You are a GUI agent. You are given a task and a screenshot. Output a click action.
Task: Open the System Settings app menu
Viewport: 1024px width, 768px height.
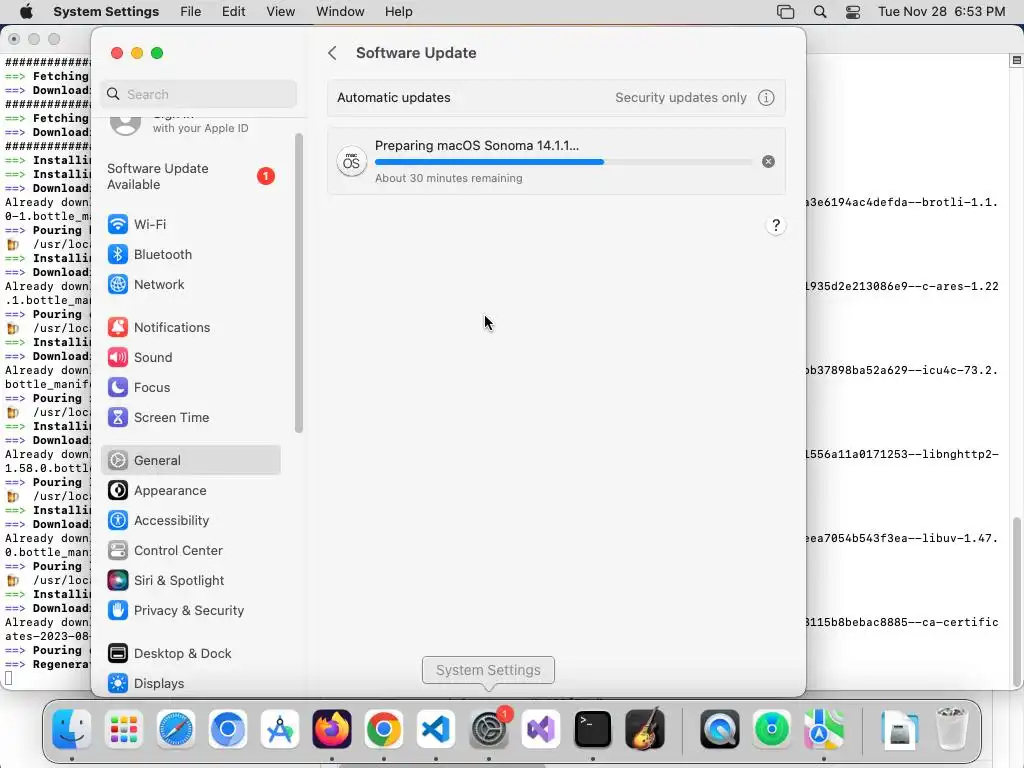coord(106,12)
